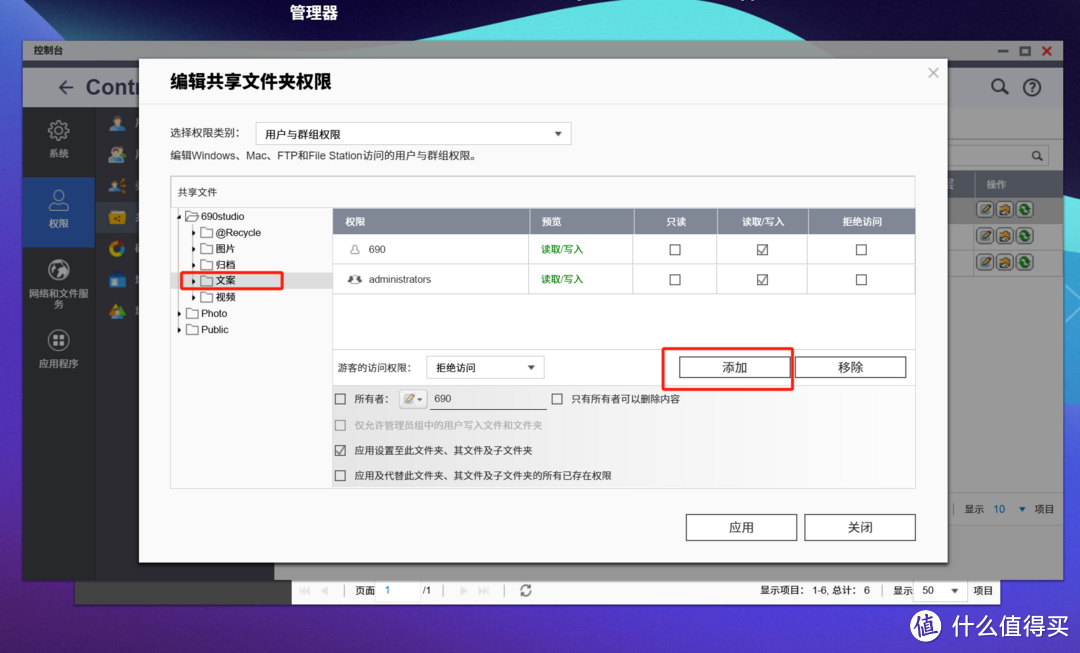The height and width of the screenshot is (653, 1080).
Task: Enable 只有所有者可以删除内容 checkbox
Action: tap(557, 399)
